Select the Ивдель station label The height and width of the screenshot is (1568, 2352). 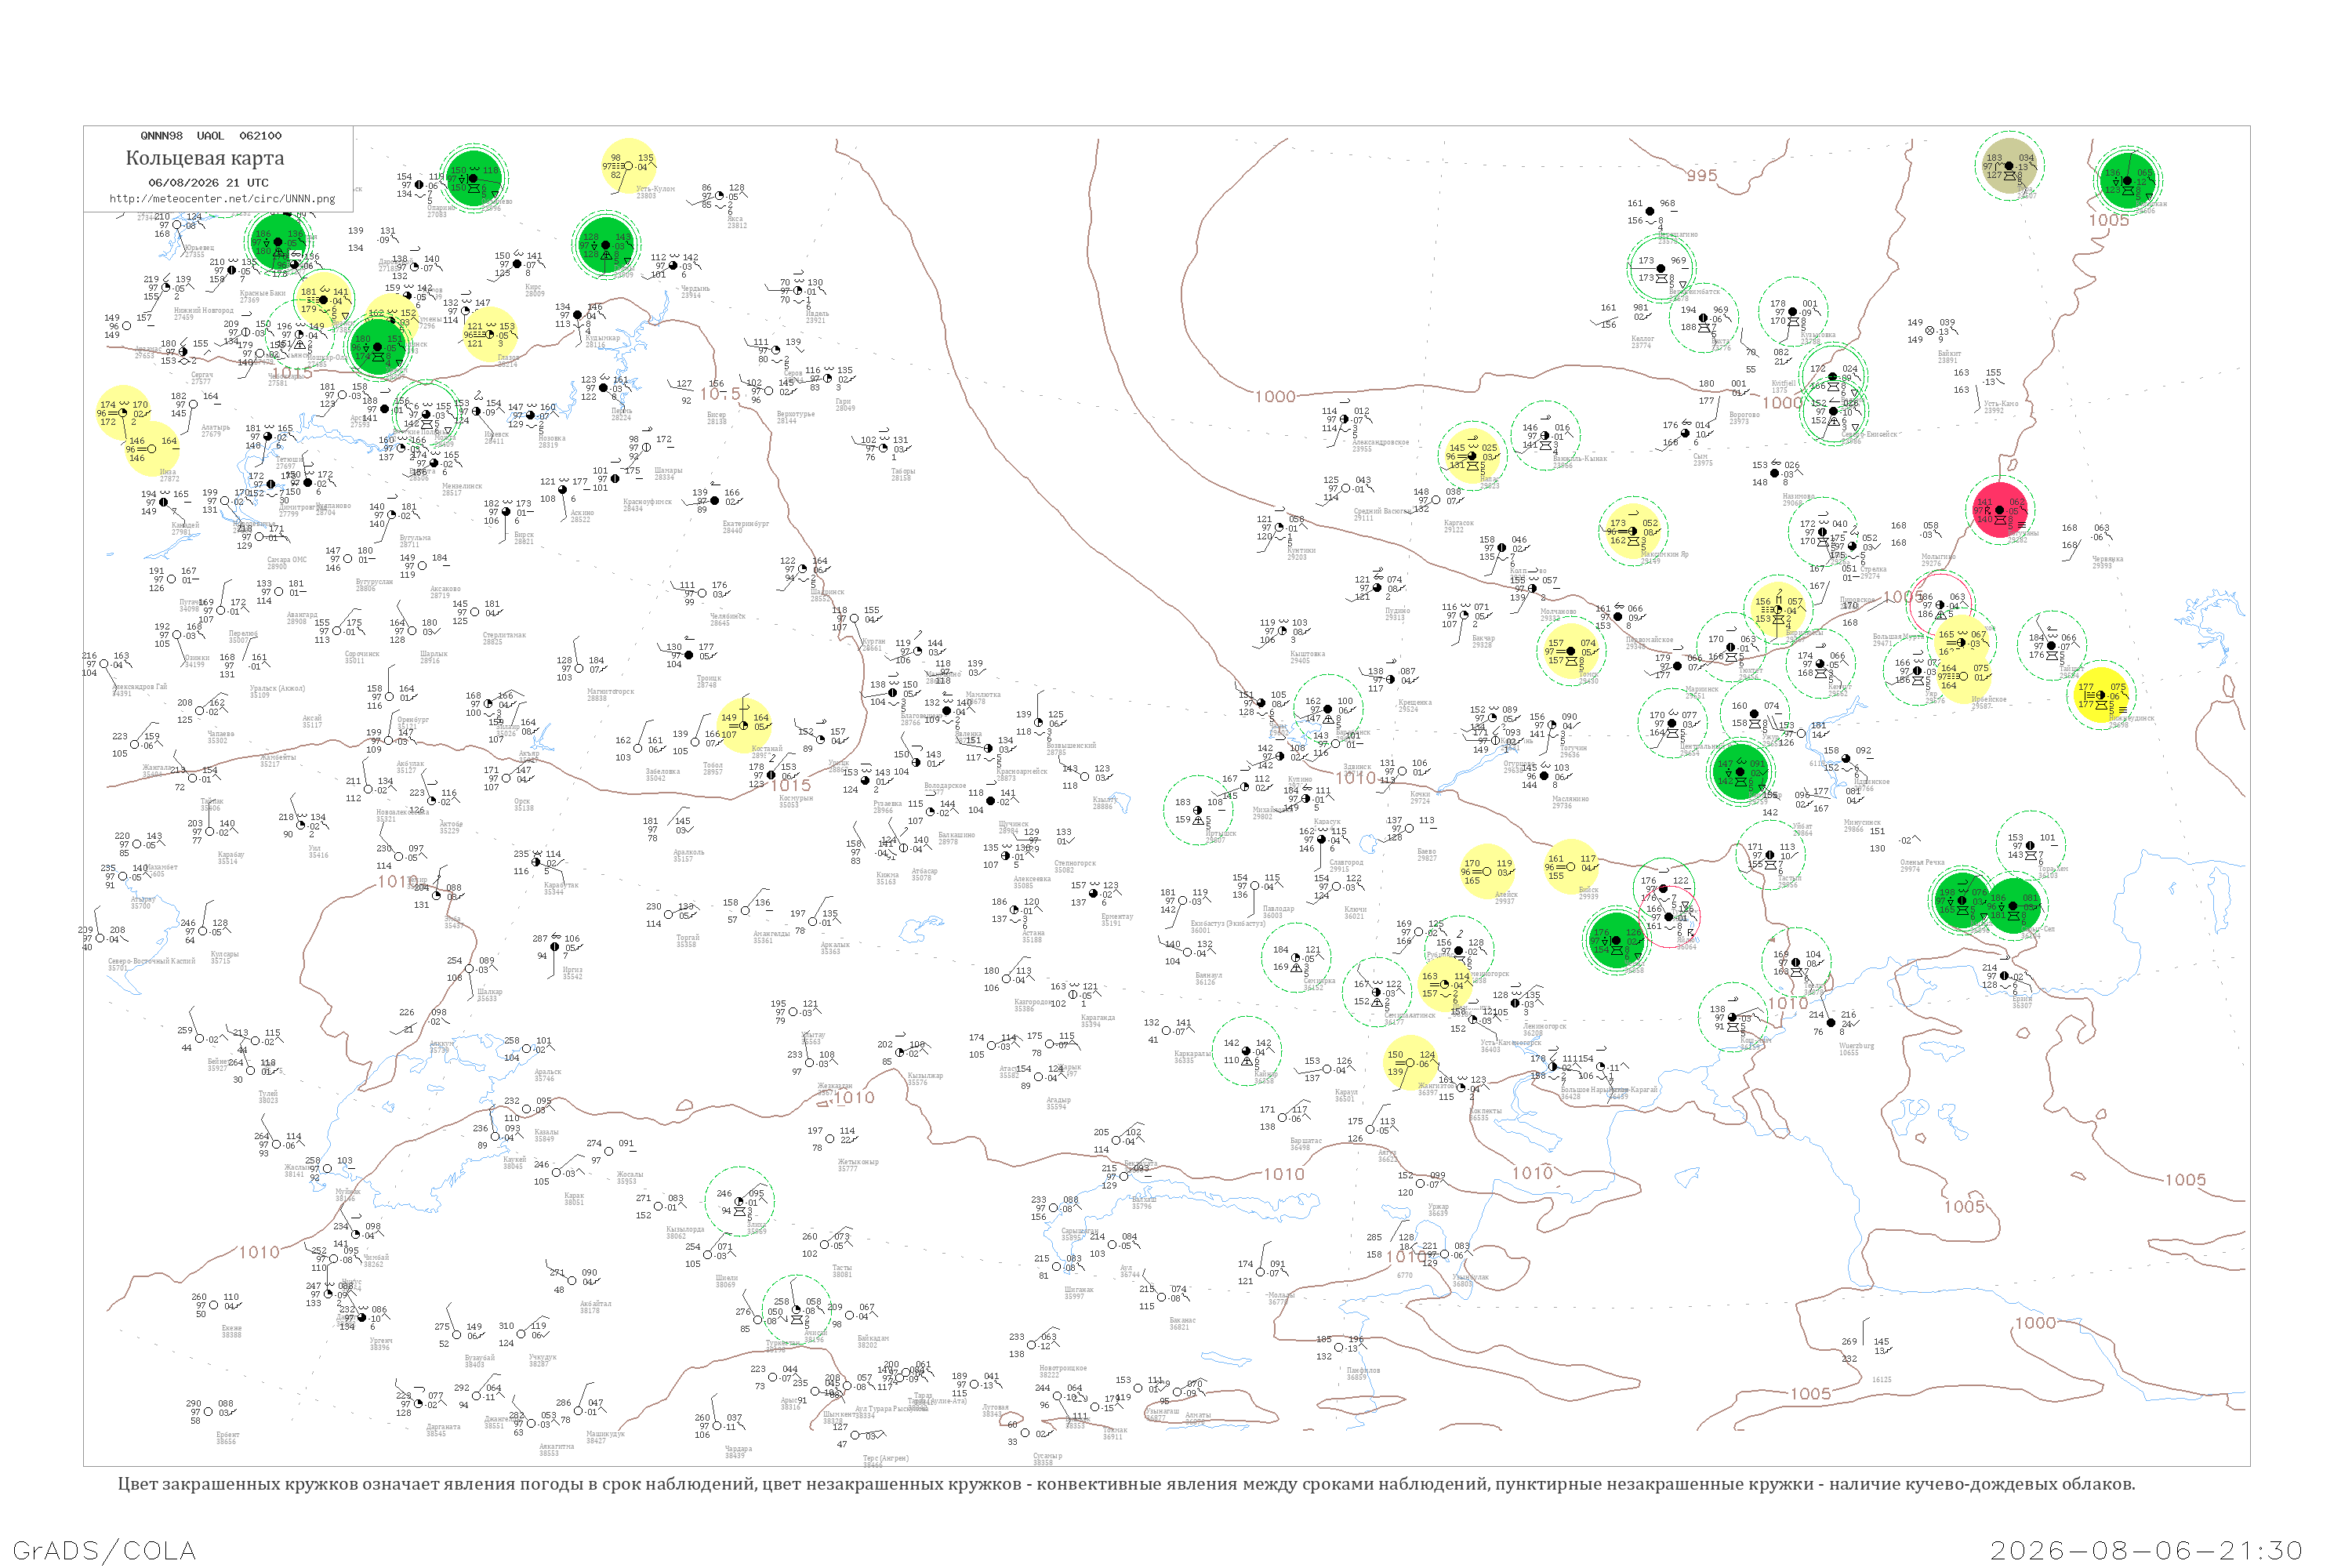817,314
